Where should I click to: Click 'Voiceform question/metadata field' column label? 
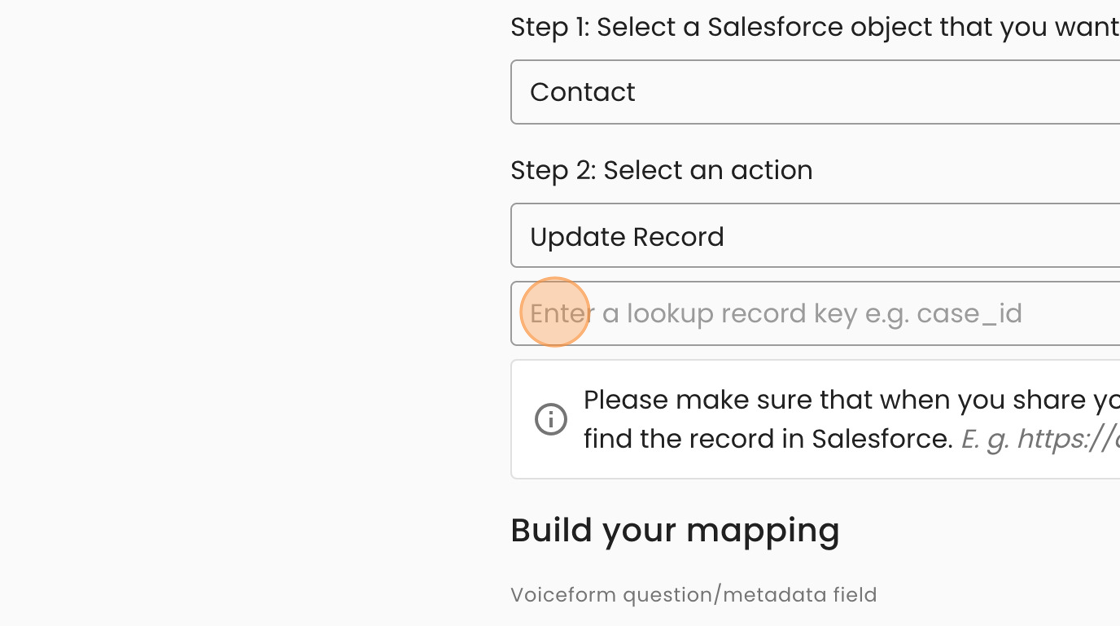point(694,595)
